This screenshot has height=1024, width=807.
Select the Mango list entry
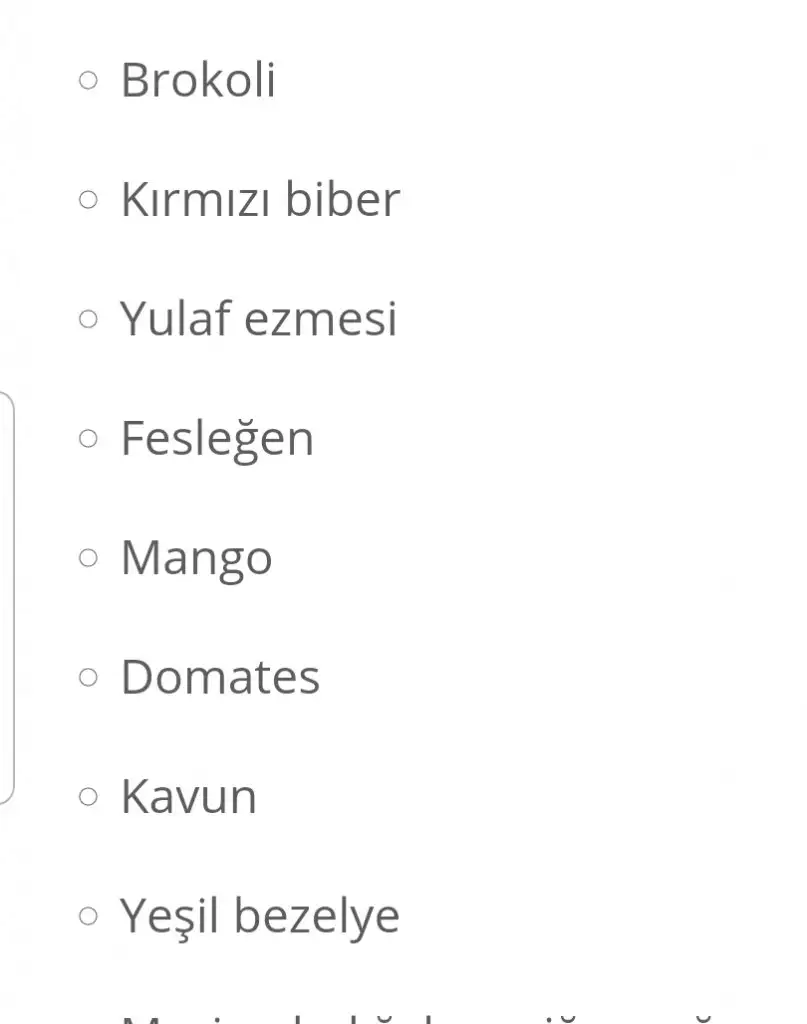point(197,560)
